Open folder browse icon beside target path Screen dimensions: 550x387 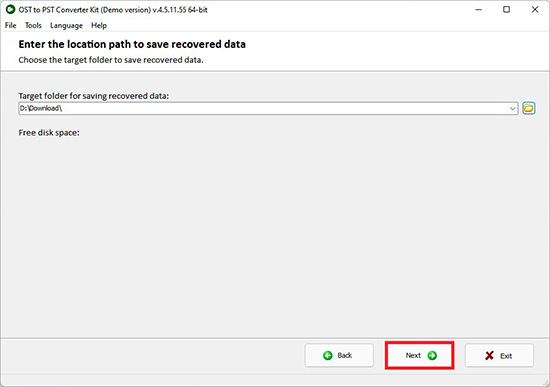[x=529, y=108]
